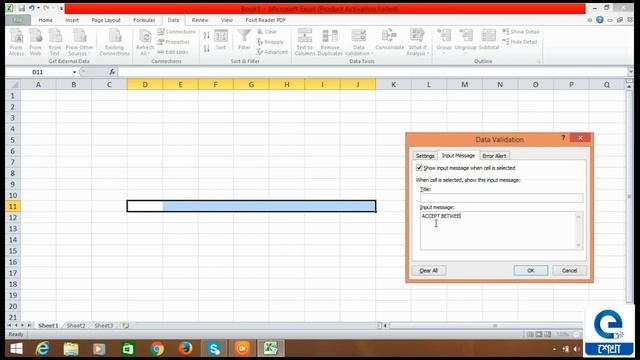Open What-If Analysis dropdown
This screenshot has height=360, width=640.
[417, 42]
